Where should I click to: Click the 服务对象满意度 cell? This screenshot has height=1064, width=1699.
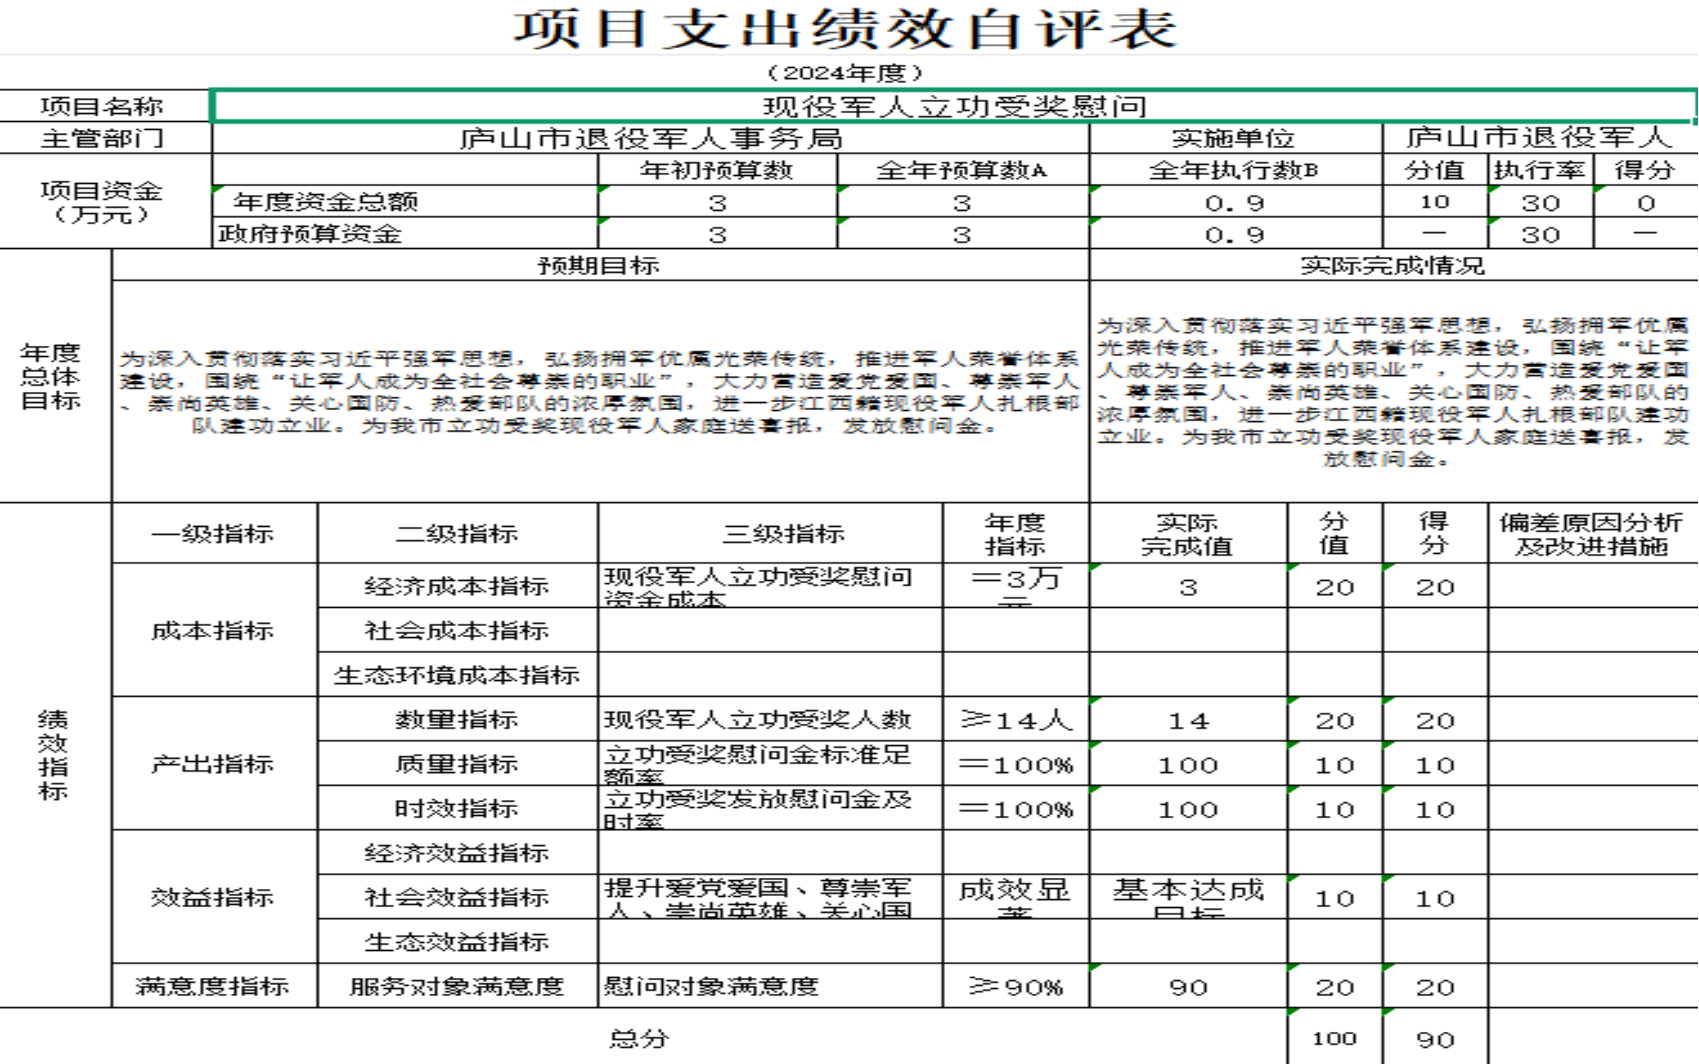coord(456,986)
